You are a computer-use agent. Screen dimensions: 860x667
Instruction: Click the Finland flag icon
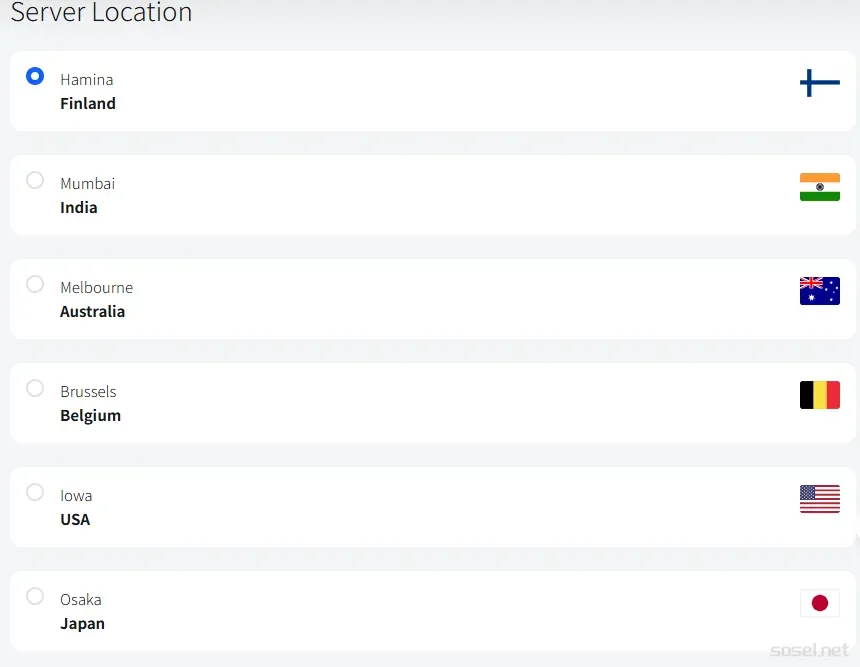click(819, 83)
